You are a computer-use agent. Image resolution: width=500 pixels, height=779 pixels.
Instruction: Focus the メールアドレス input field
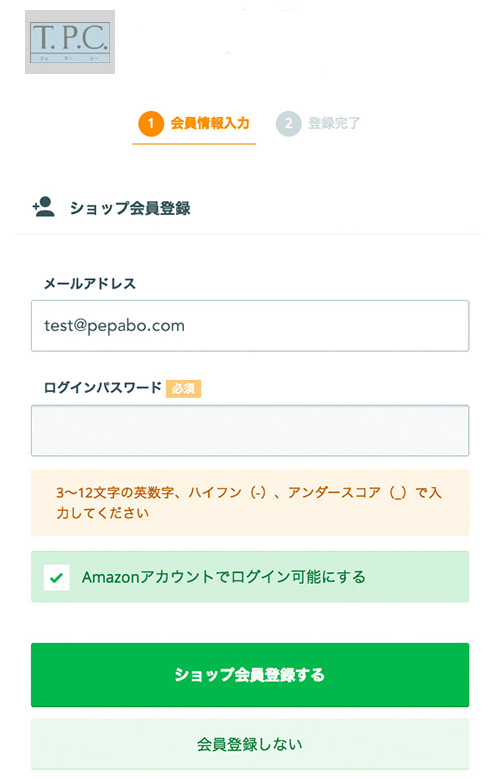tap(250, 326)
